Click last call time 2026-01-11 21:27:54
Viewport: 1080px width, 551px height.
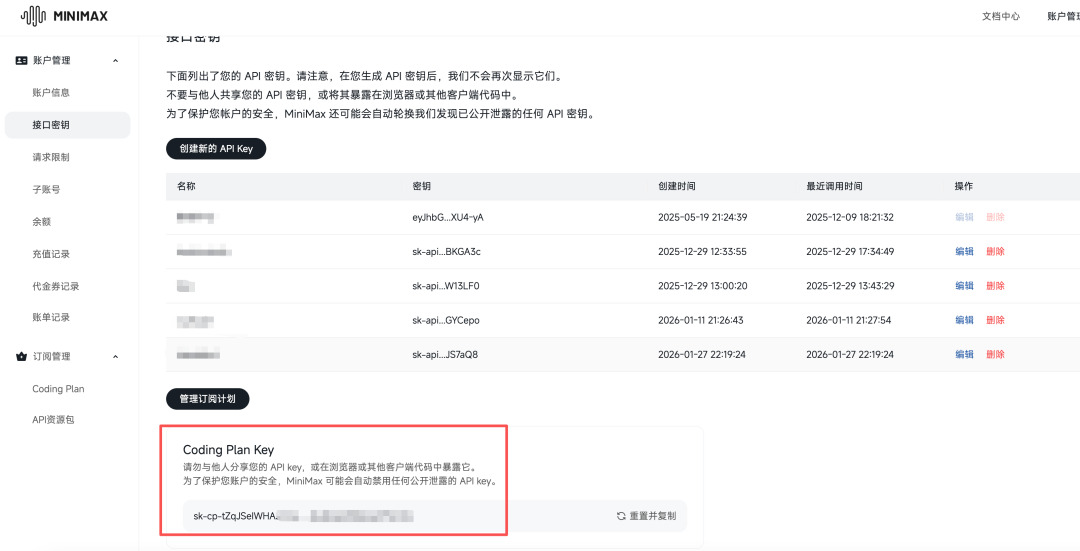point(849,320)
